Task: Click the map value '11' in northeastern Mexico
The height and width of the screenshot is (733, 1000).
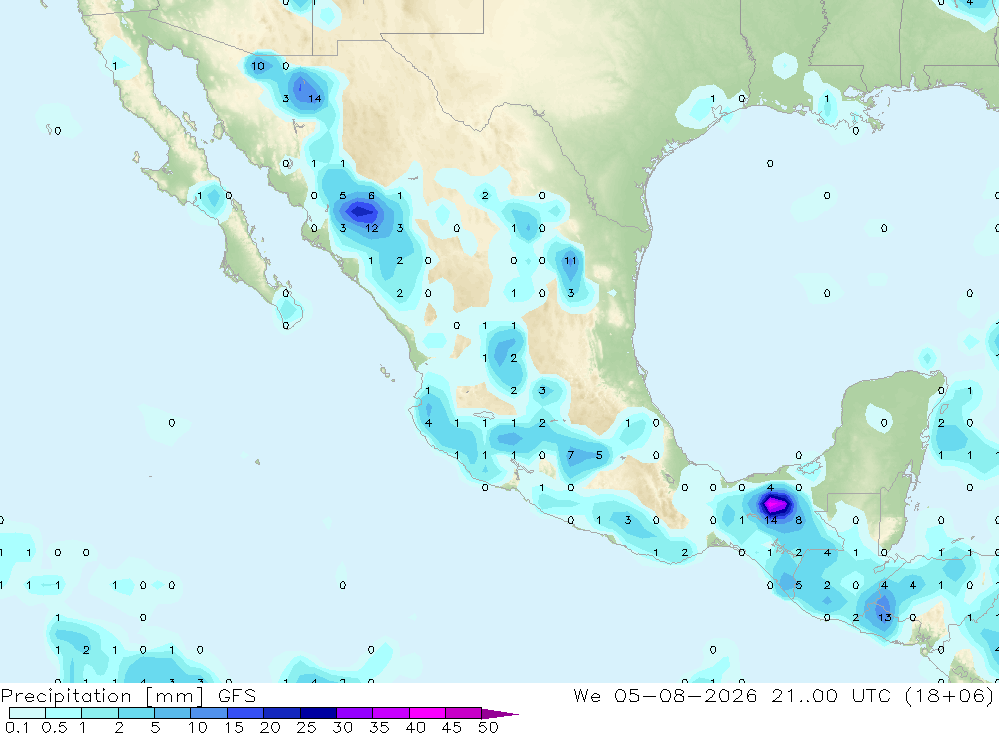Action: click(x=570, y=260)
